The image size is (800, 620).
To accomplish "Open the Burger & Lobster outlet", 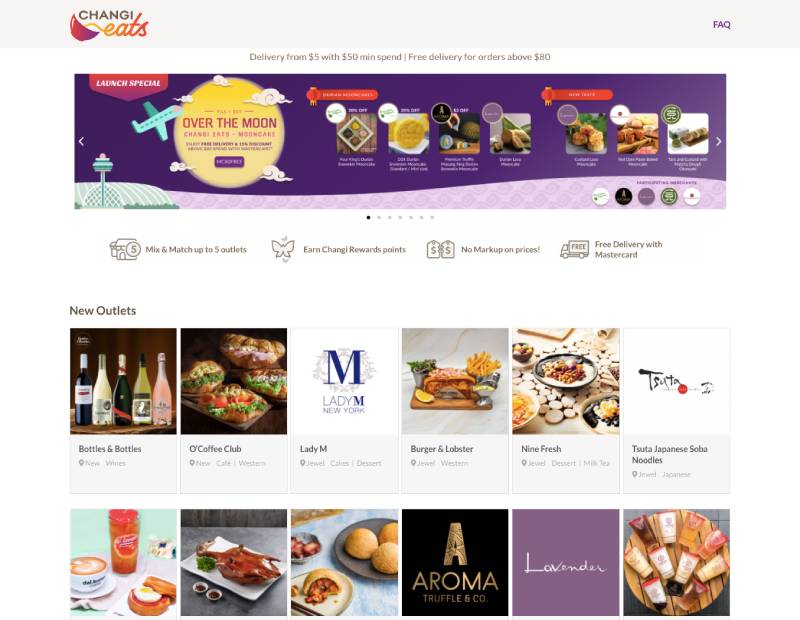I will coord(455,410).
